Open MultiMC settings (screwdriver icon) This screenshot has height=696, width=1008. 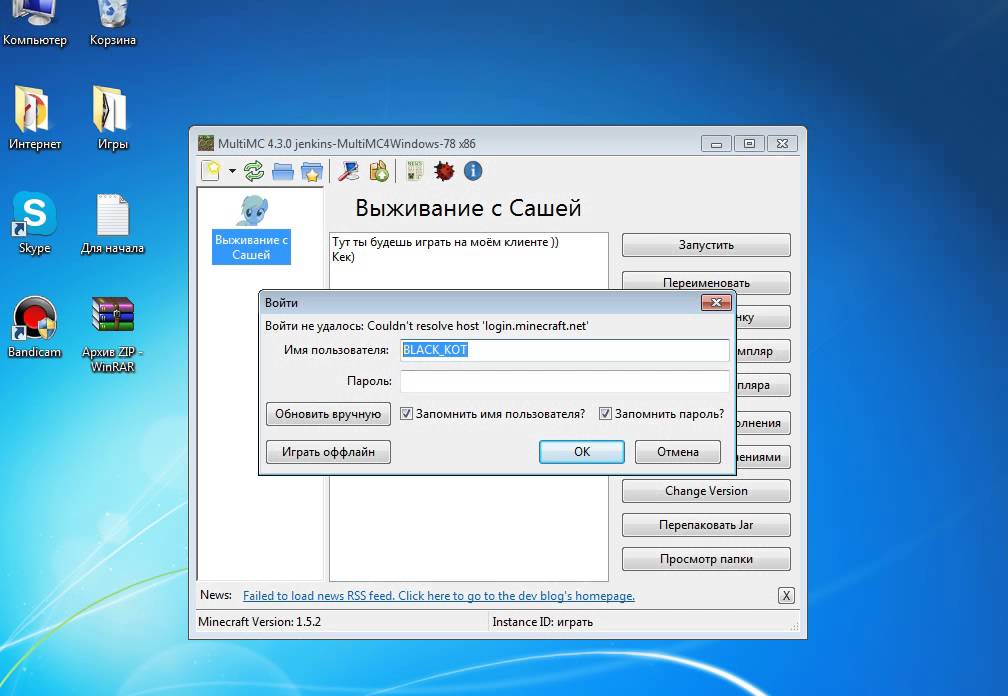348,171
